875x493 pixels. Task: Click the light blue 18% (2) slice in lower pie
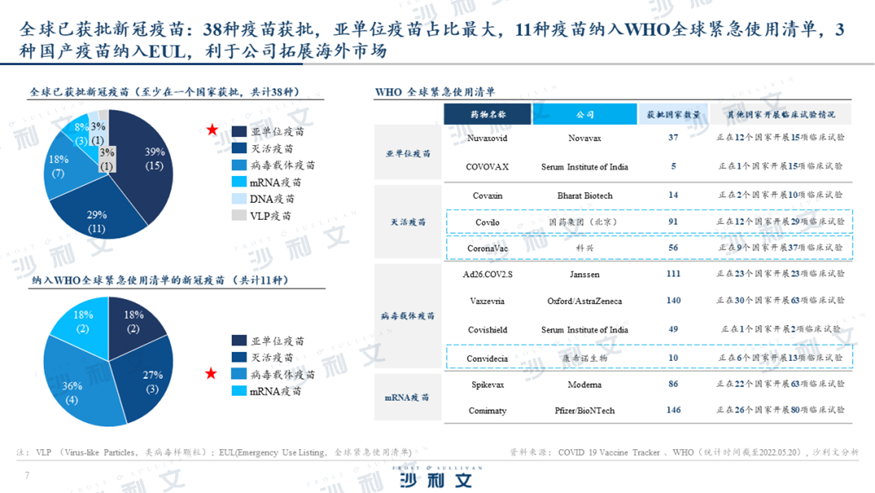point(85,323)
